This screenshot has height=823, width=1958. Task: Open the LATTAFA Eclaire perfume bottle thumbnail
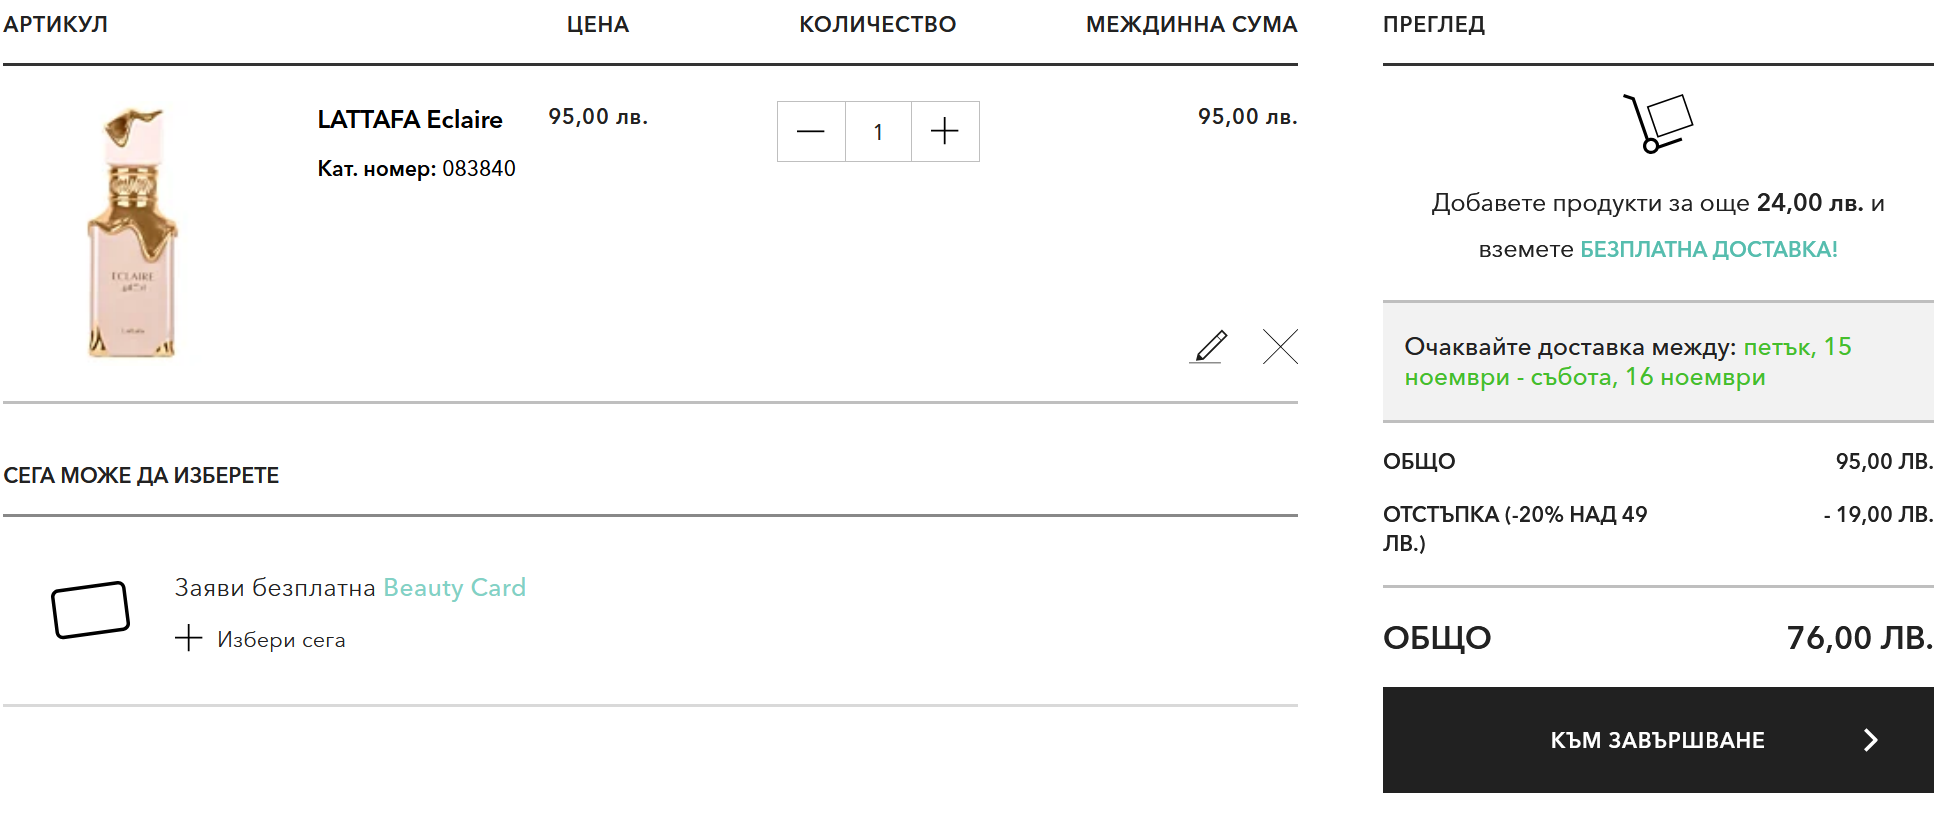coord(133,232)
